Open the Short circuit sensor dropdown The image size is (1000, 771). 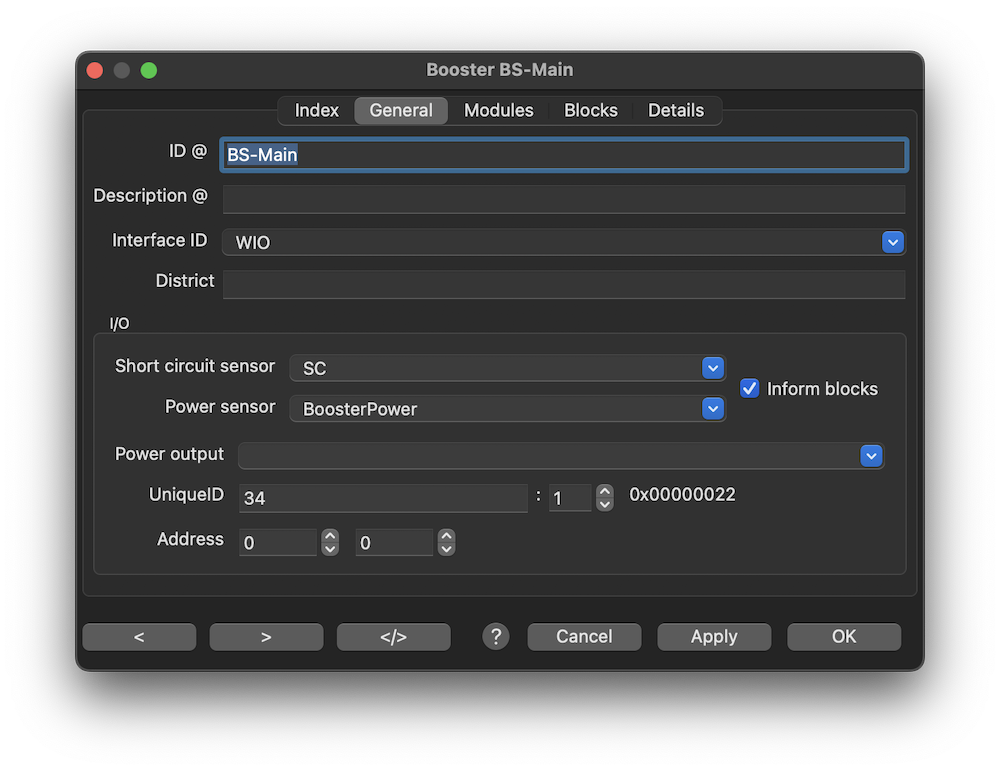[712, 368]
